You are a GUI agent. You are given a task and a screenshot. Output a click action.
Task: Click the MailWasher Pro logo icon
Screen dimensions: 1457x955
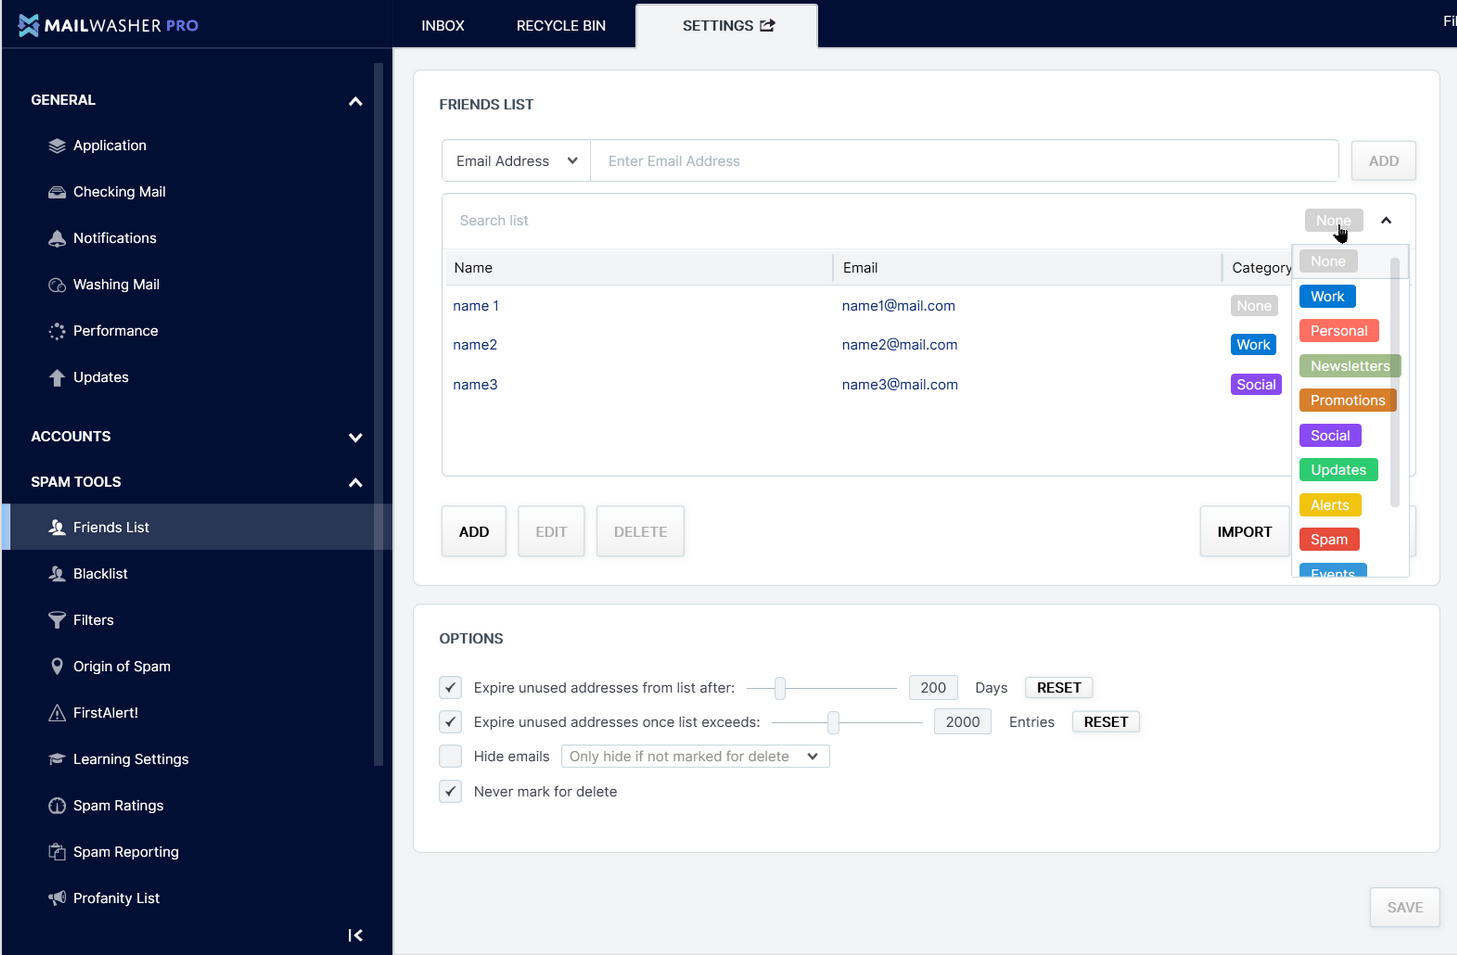point(28,26)
